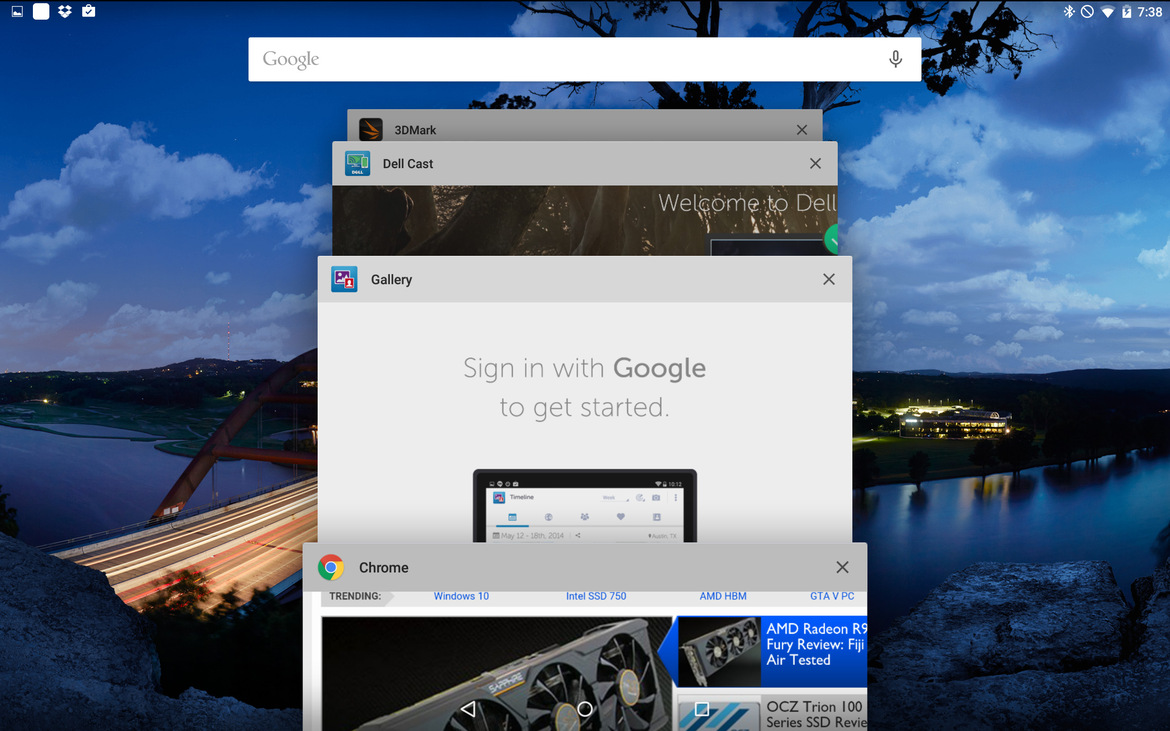Viewport: 1170px width, 731px height.
Task: Open the Chrome app icon
Action: (331, 568)
